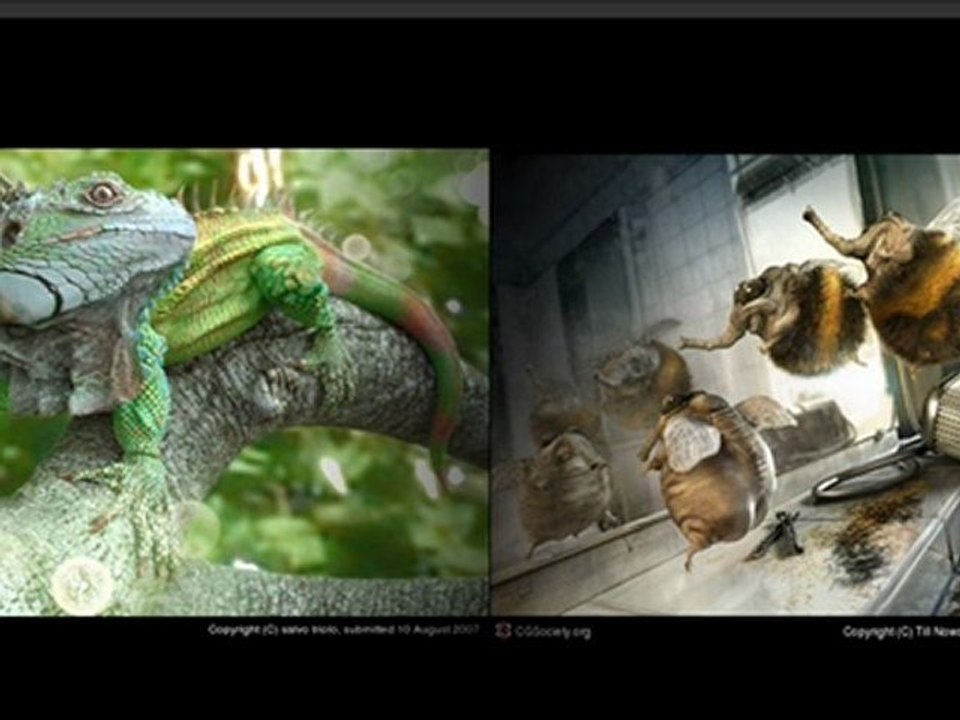Select the 'Copyright (C) Till' caption text

[x=901, y=631]
